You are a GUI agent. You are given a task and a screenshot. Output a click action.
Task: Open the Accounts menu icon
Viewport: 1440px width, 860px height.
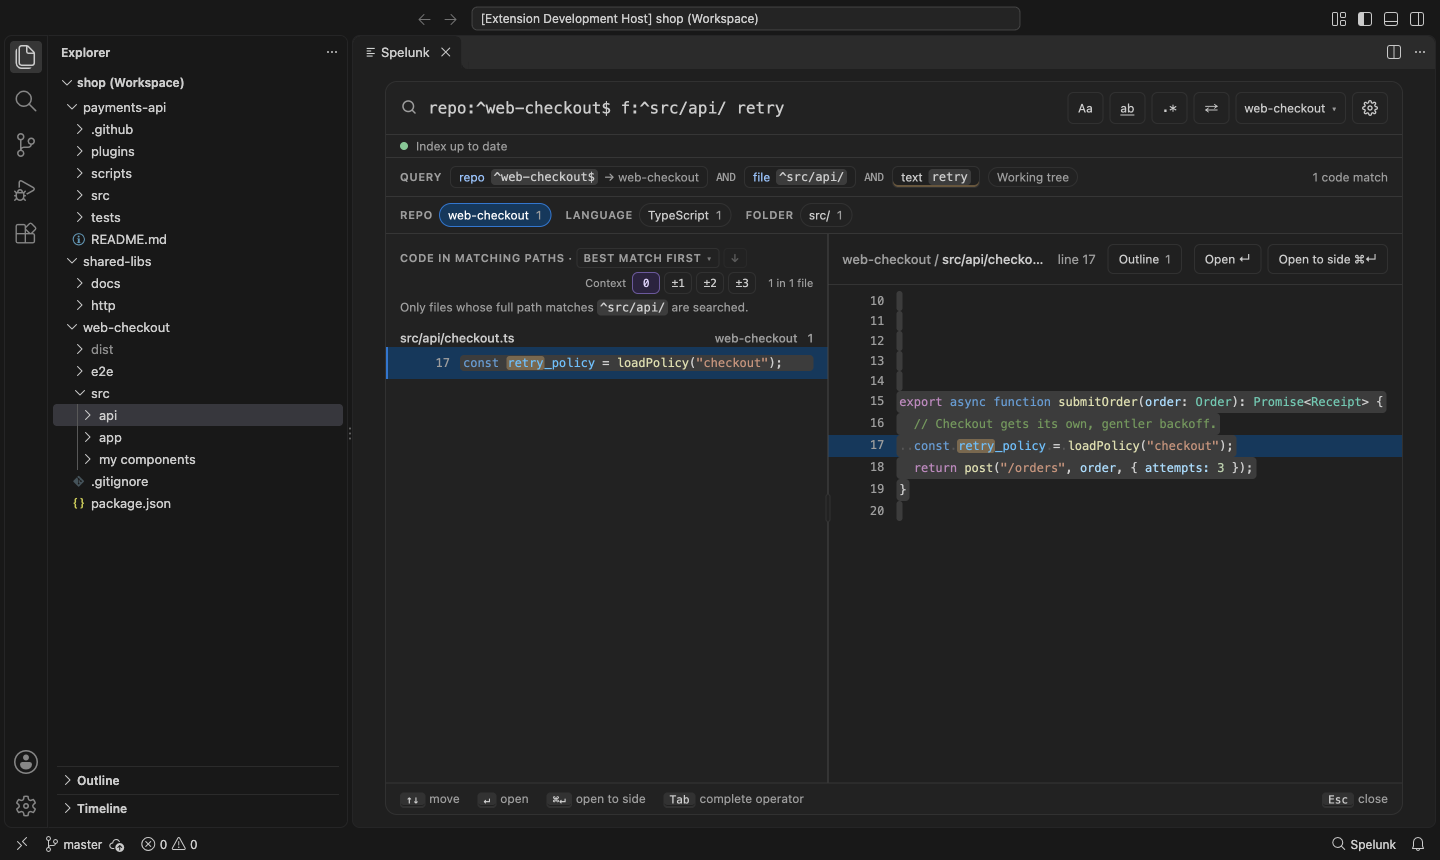point(26,762)
